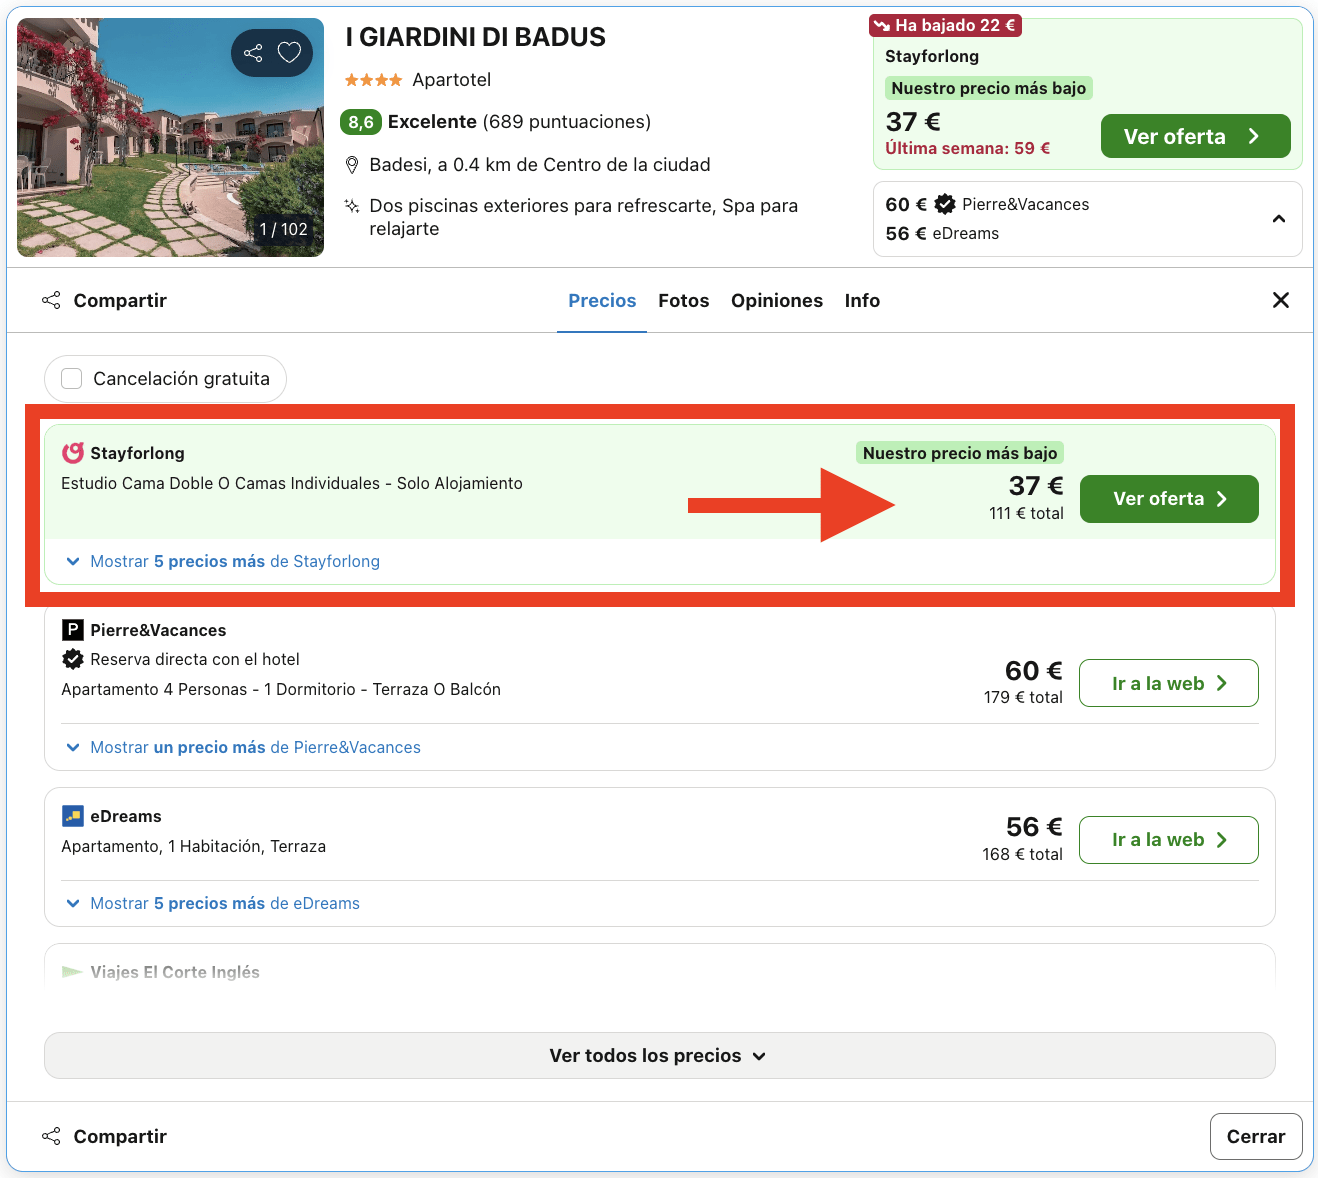Screen dimensions: 1318x1178
Task: Switch to the Fotos tab
Action: pos(683,300)
